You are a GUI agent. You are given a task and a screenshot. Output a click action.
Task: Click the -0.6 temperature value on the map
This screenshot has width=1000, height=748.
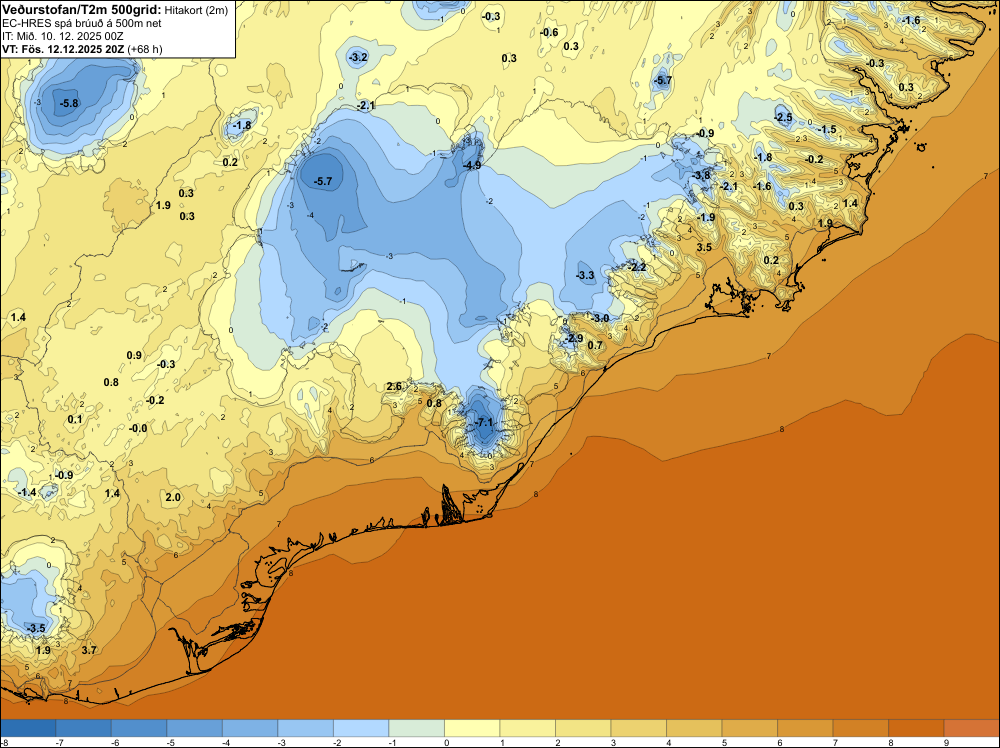549,33
